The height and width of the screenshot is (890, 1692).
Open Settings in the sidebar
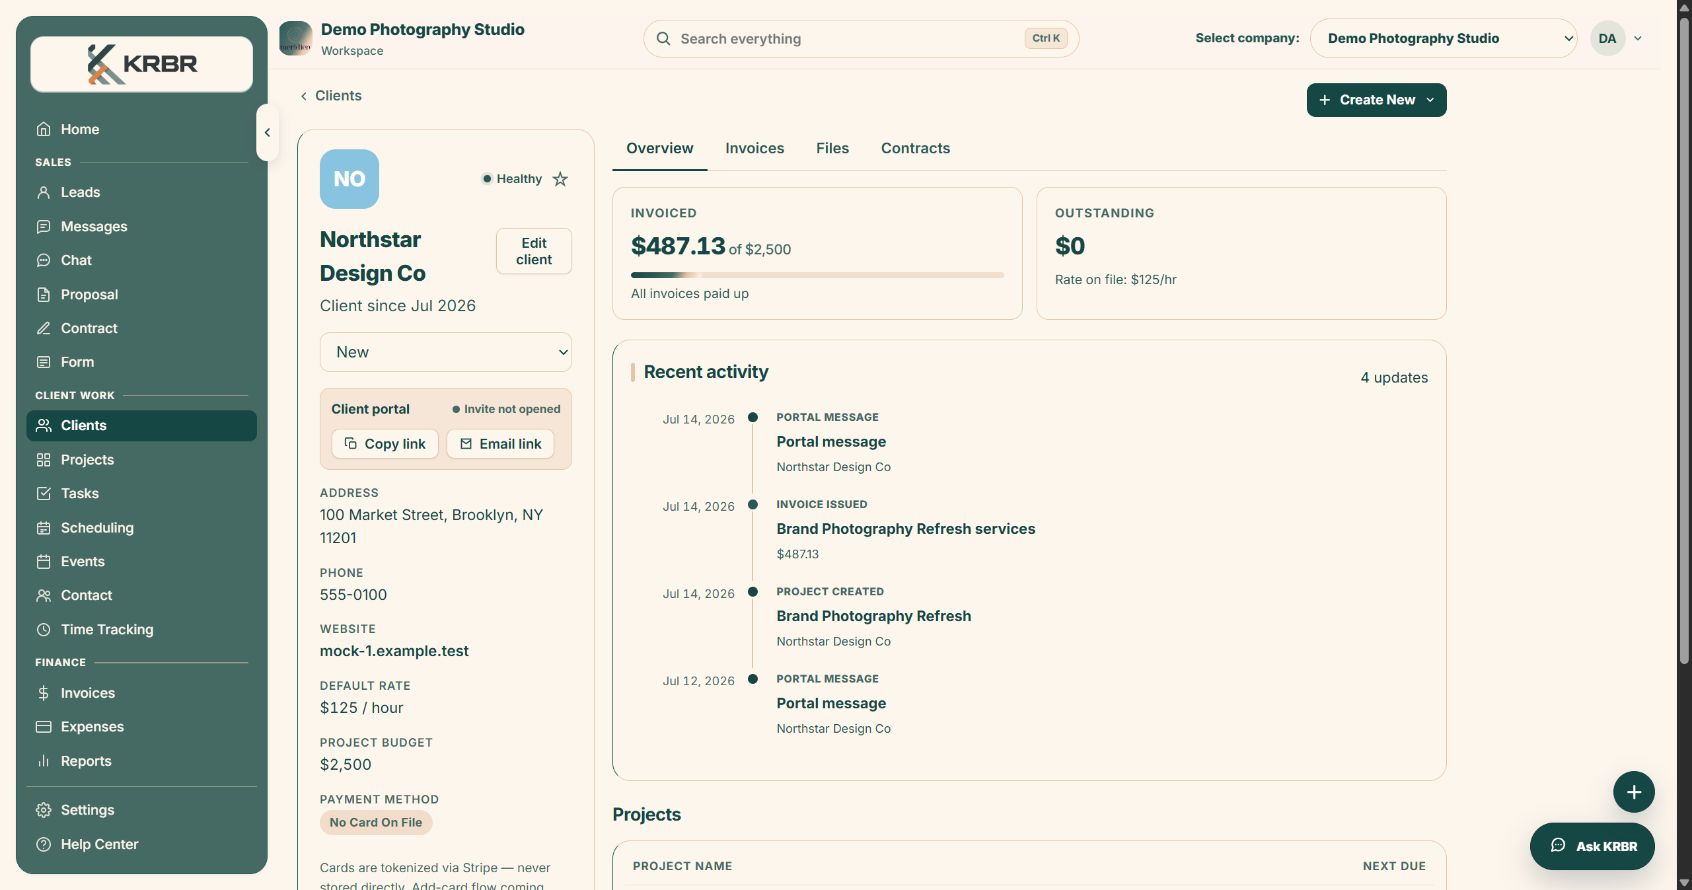[141, 810]
